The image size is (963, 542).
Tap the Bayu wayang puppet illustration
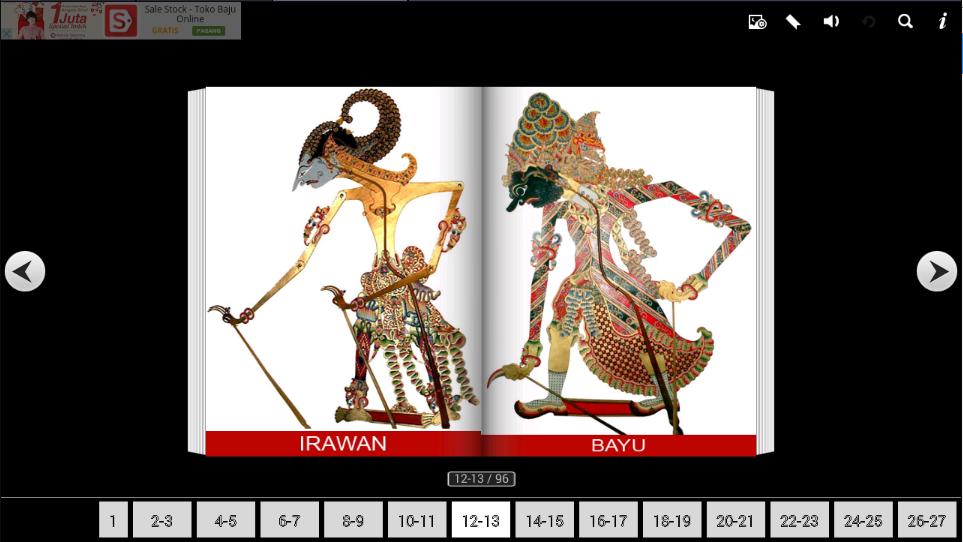(x=620, y=264)
